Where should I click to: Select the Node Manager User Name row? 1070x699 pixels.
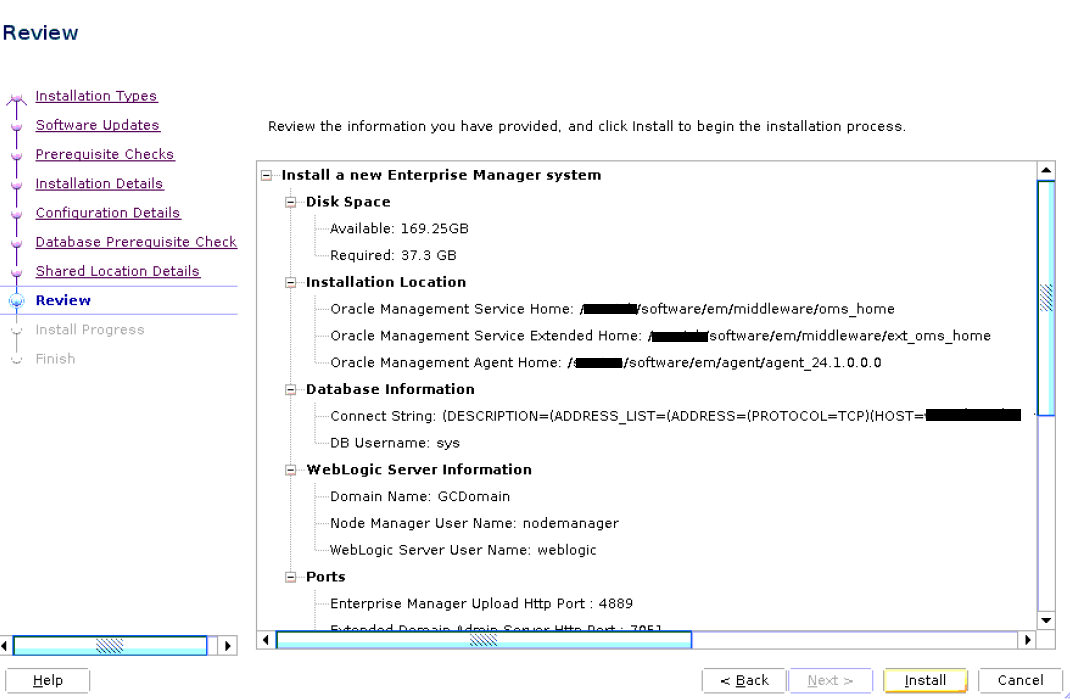pos(474,524)
